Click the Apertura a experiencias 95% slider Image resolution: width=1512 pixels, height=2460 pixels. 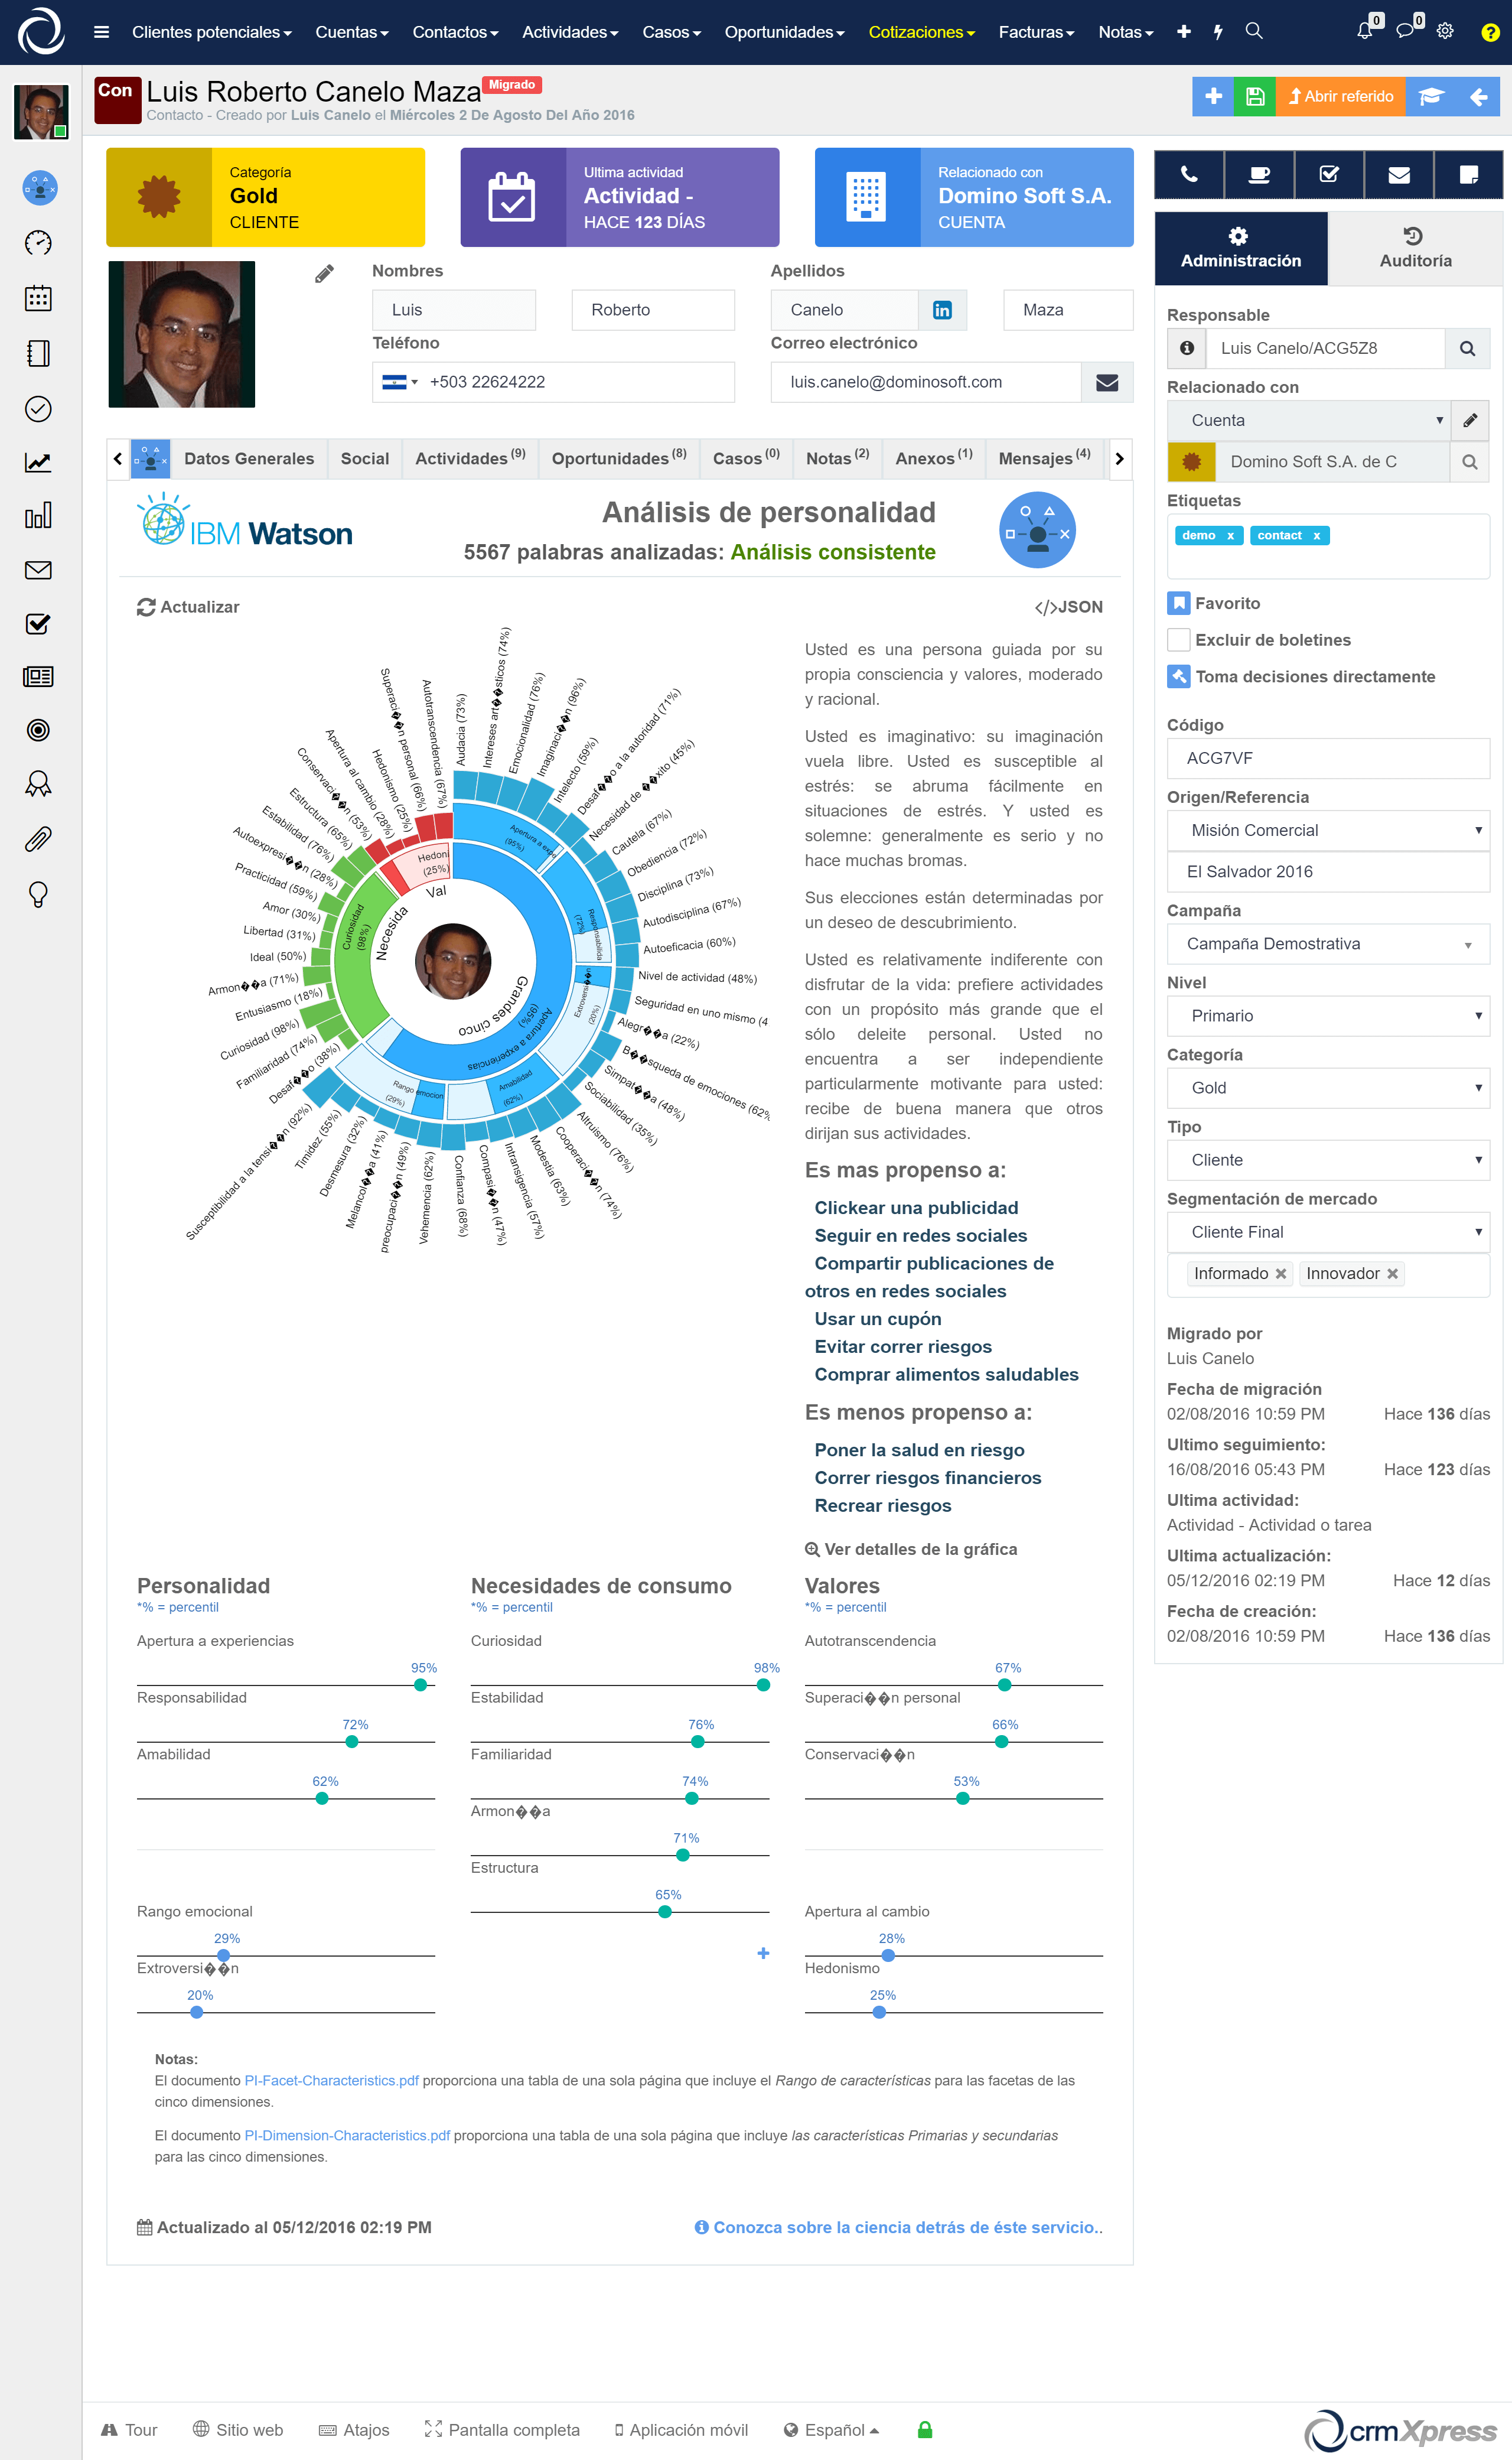(420, 1685)
